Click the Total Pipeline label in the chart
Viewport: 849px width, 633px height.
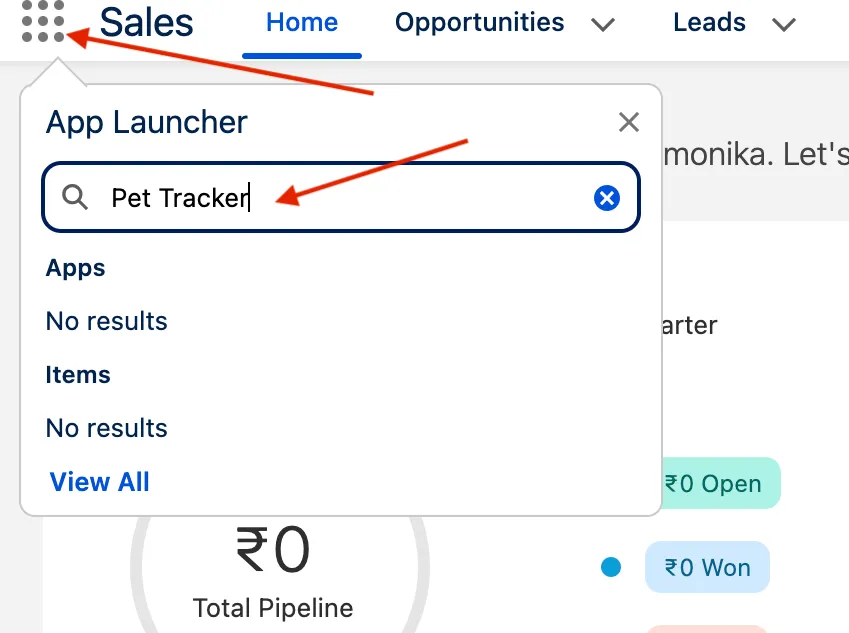[272, 607]
